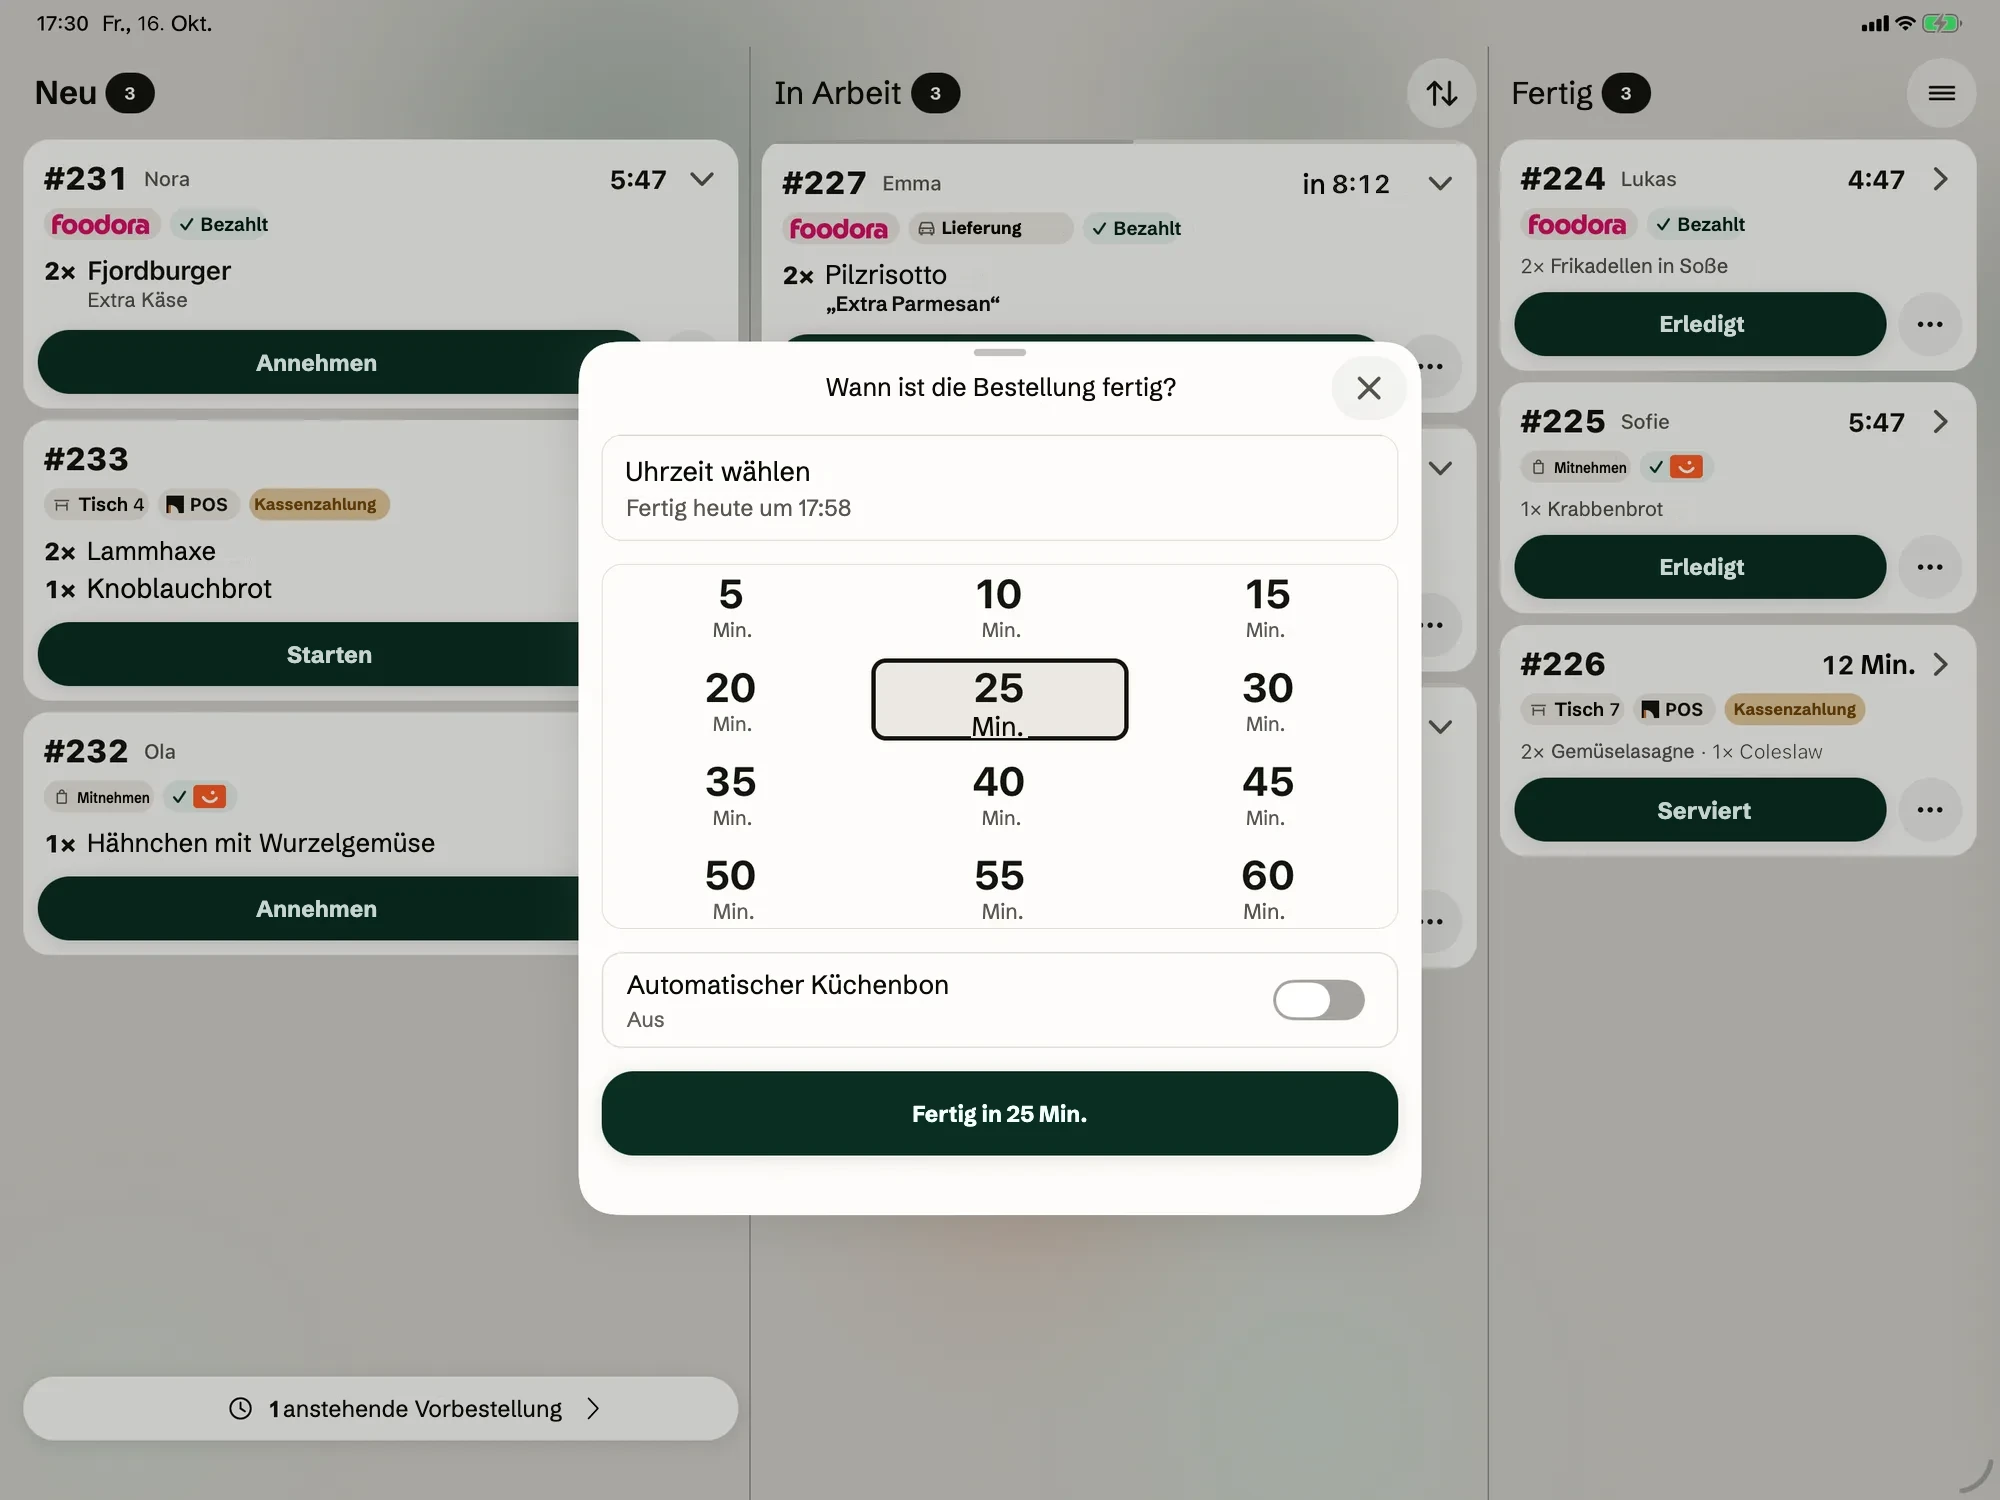This screenshot has width=2000, height=1500.
Task: Close the order ready time dialog
Action: 1368,388
